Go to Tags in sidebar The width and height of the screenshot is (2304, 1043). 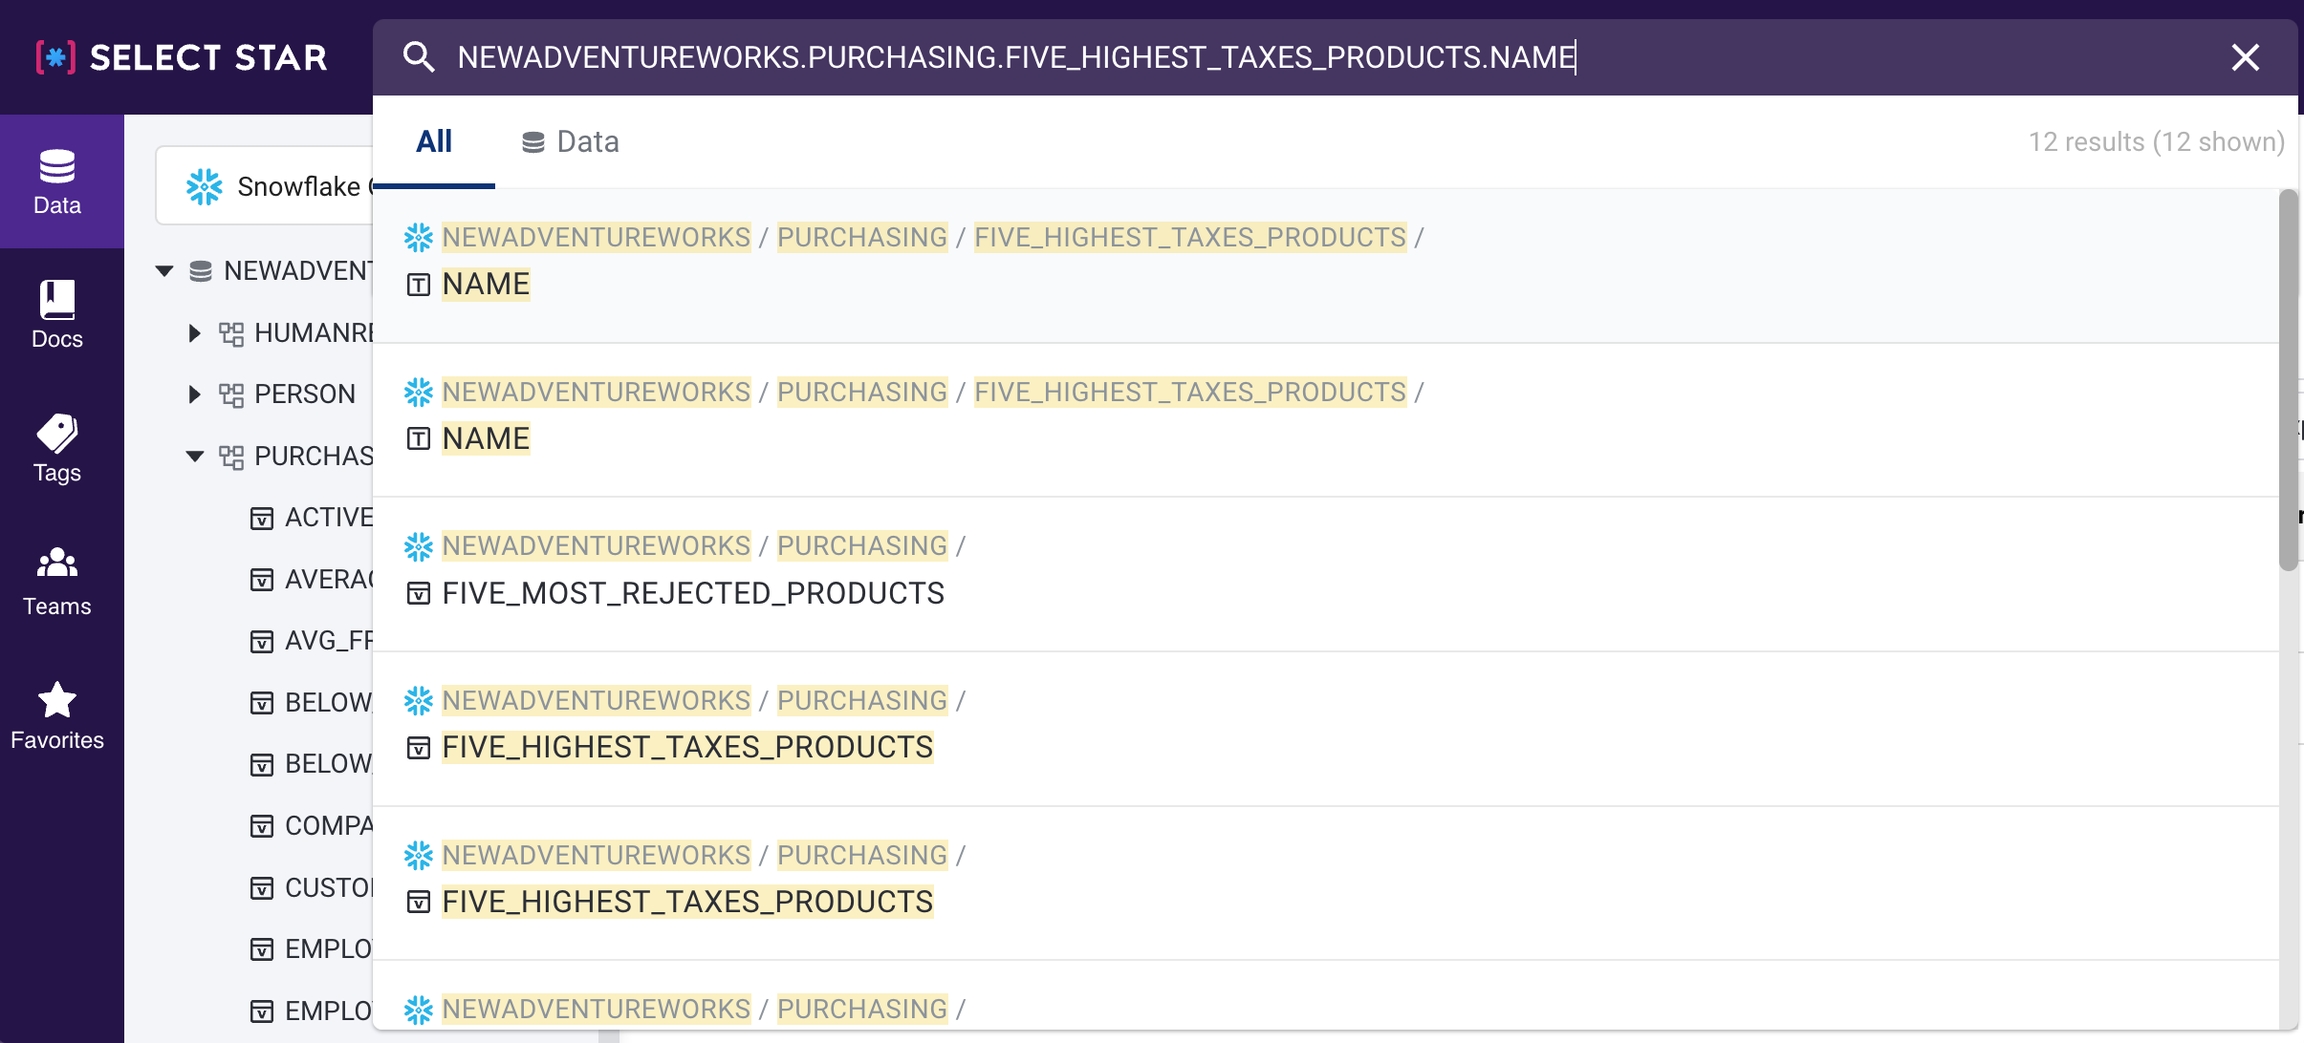57,449
